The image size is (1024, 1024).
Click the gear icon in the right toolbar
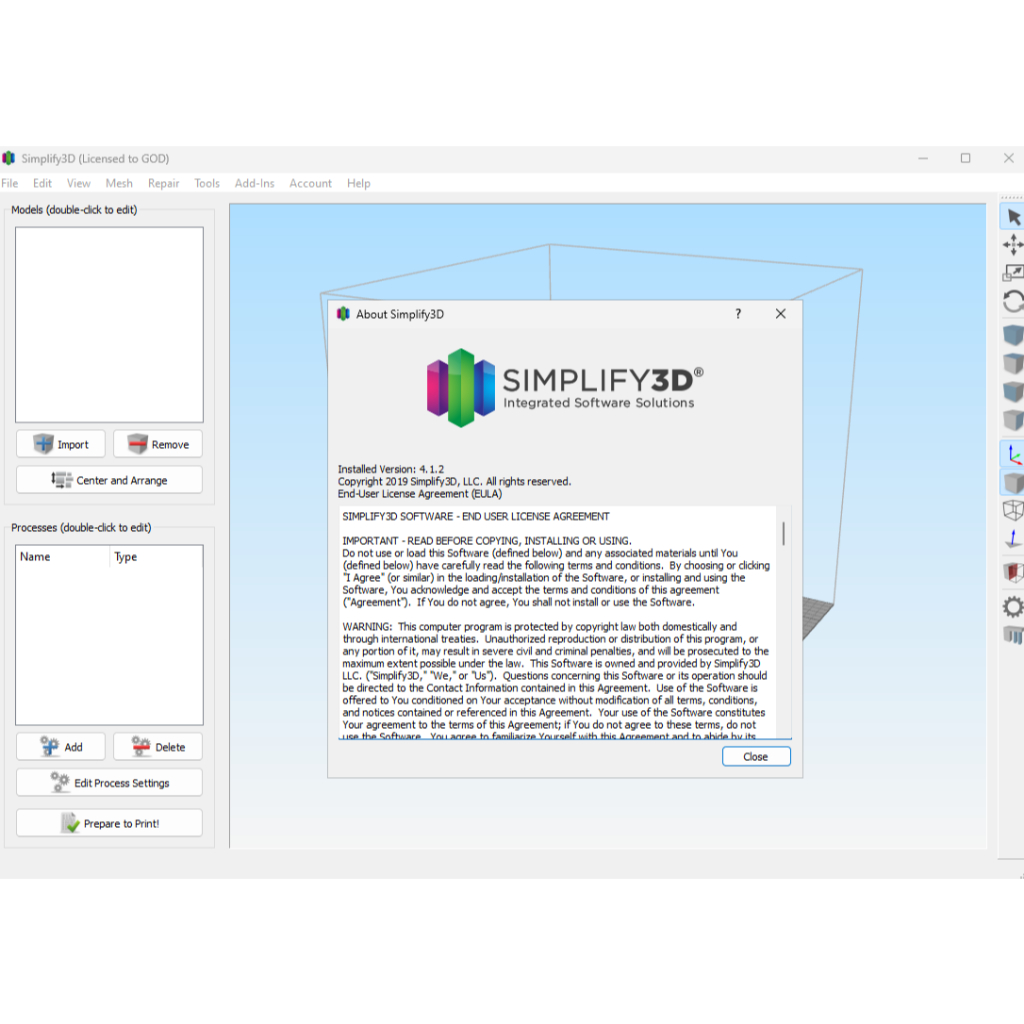click(x=1013, y=607)
